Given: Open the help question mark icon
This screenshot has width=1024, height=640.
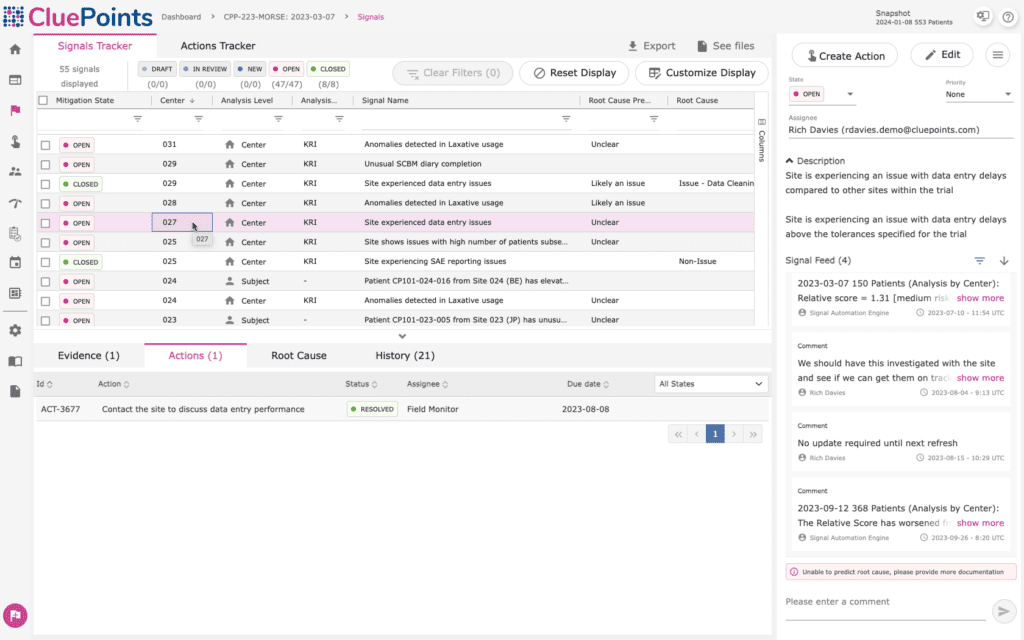Looking at the screenshot, I should point(1008,17).
